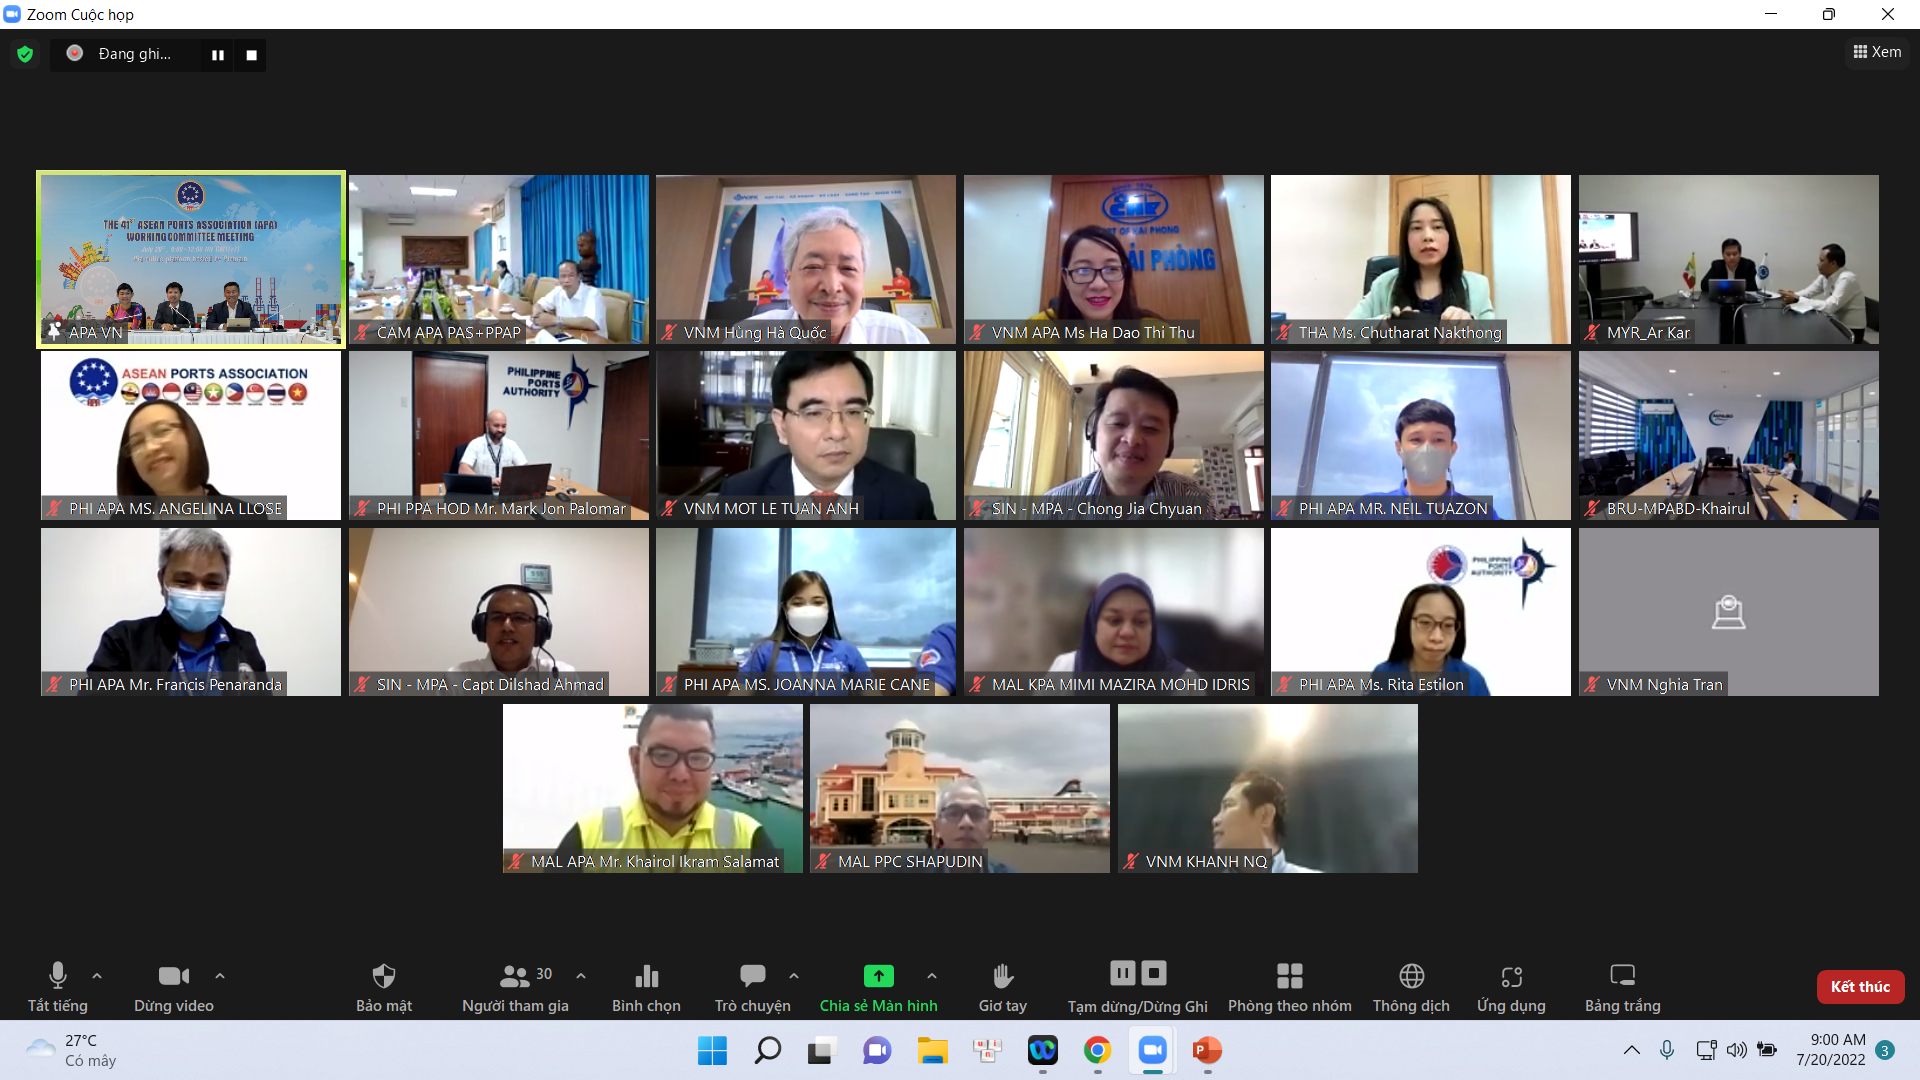Expand arrow beside Trò chuyện
Image resolution: width=1920 pixels, height=1080 pixels.
pyautogui.click(x=794, y=975)
